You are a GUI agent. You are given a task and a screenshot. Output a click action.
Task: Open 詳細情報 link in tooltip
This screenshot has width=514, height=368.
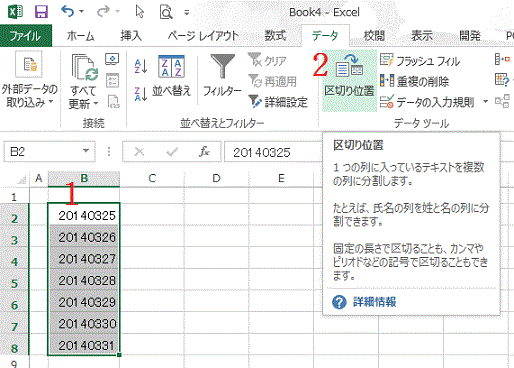point(375,302)
